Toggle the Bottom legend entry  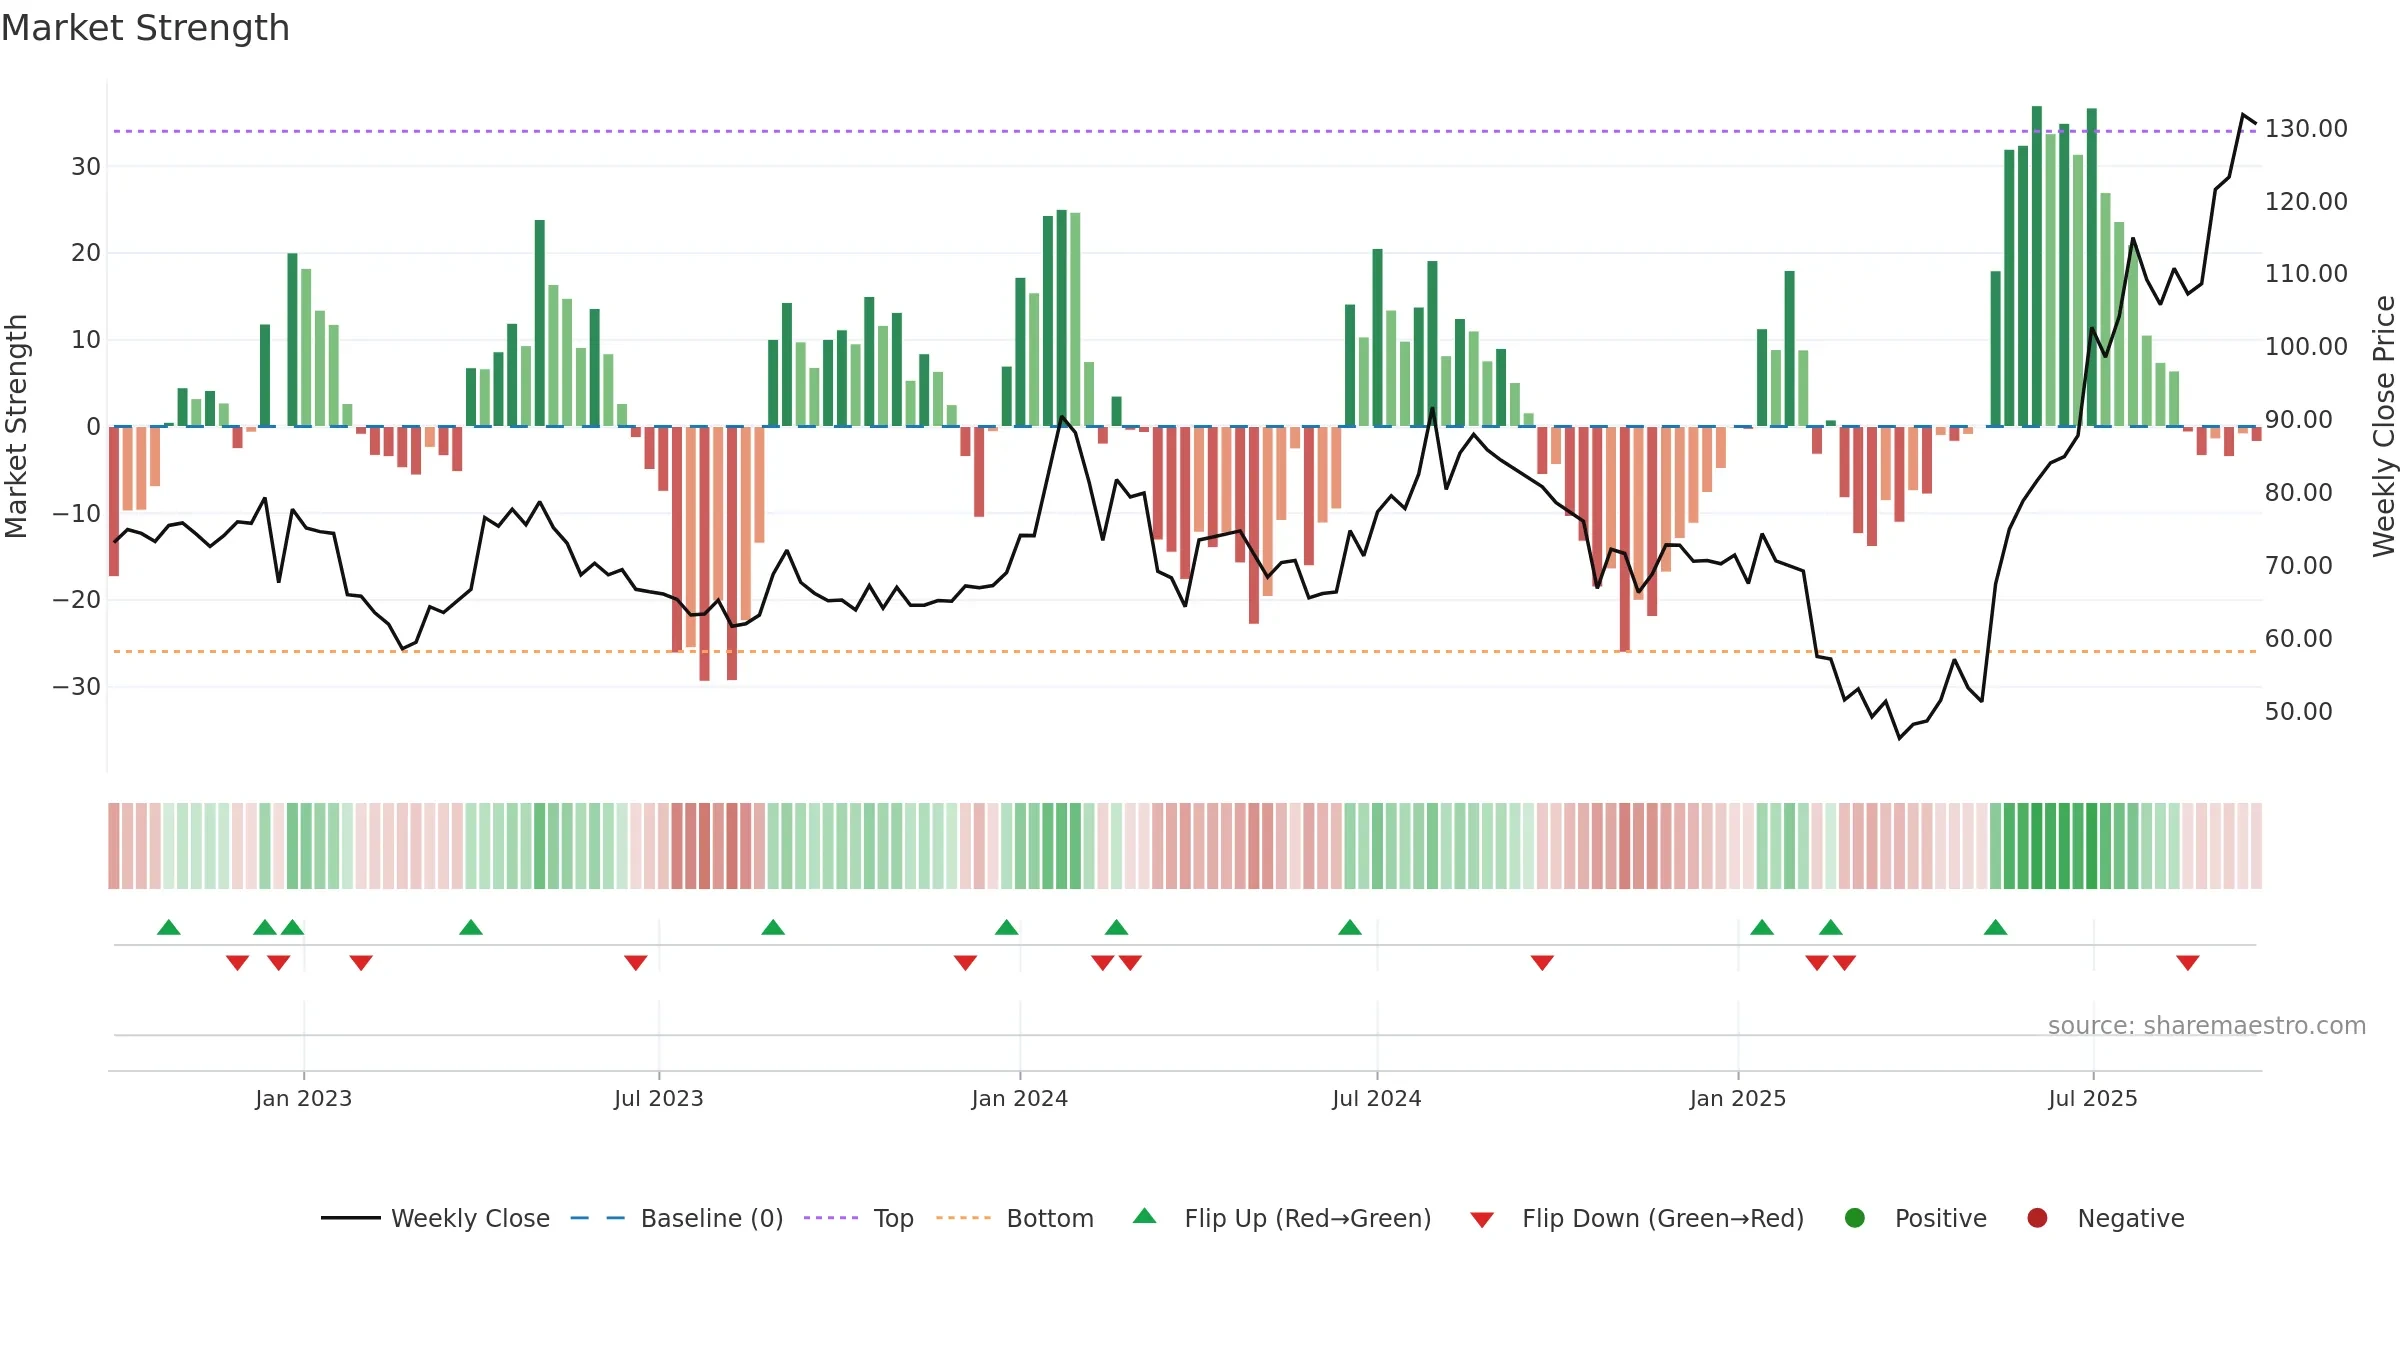click(1015, 1218)
